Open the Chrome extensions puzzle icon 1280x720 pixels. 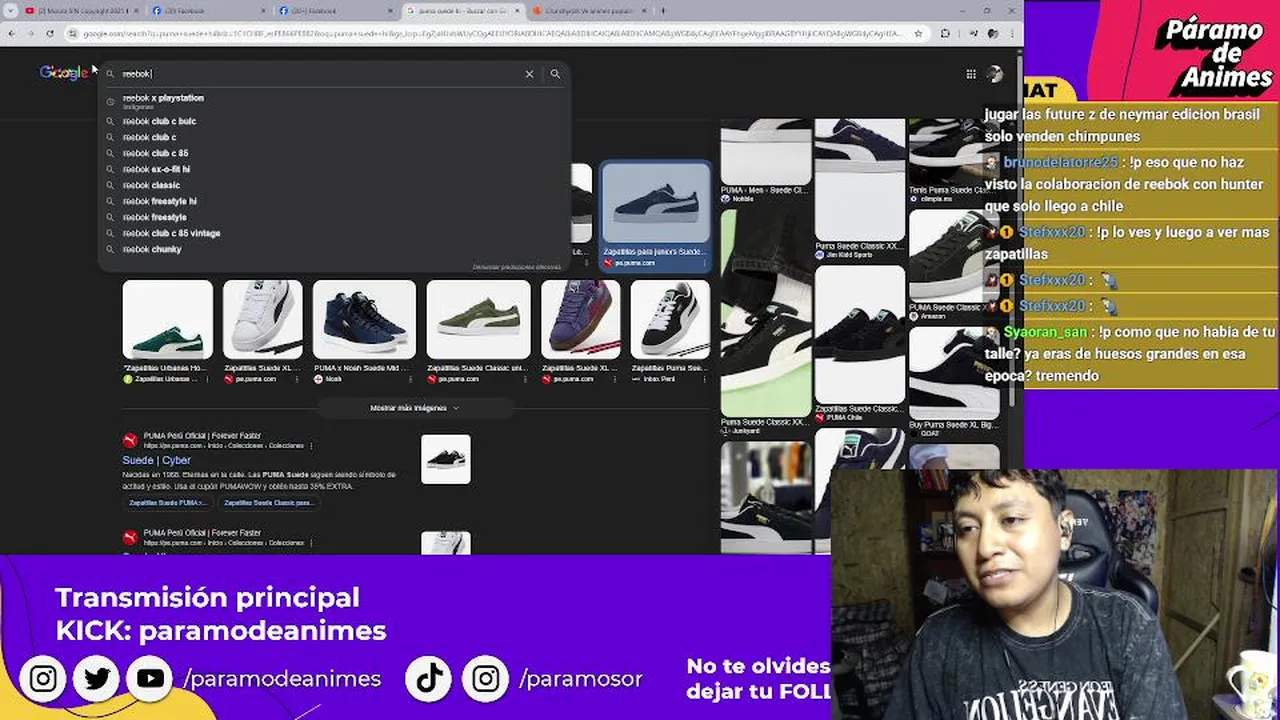(945, 33)
